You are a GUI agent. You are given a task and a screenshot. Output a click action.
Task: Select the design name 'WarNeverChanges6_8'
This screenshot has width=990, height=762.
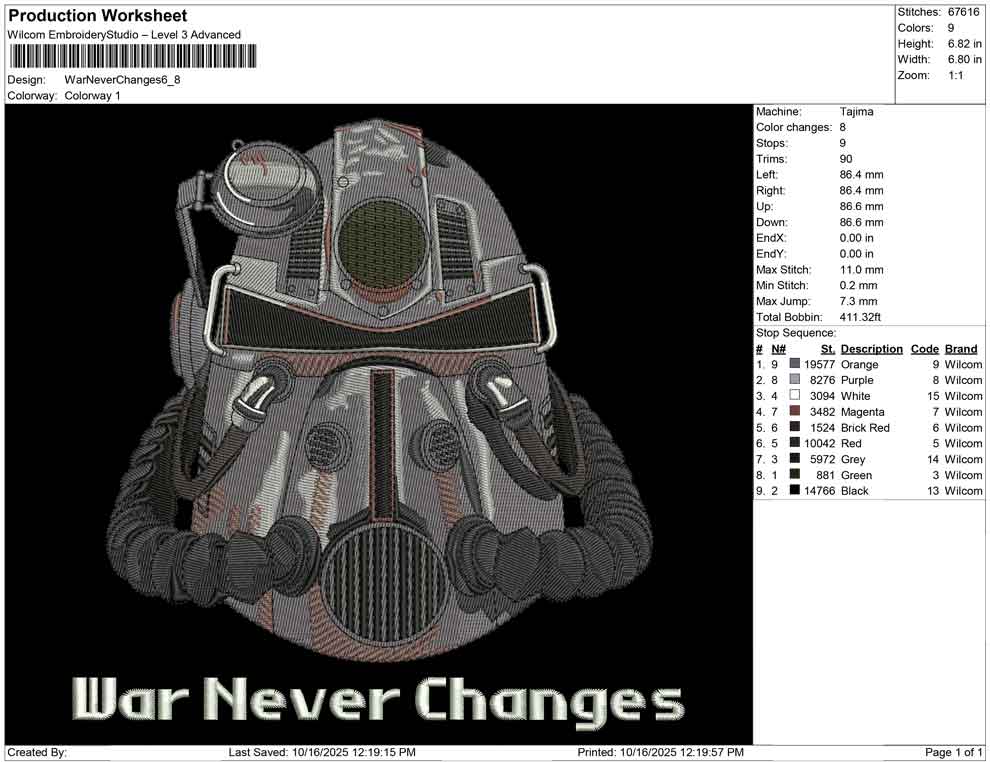(122, 80)
